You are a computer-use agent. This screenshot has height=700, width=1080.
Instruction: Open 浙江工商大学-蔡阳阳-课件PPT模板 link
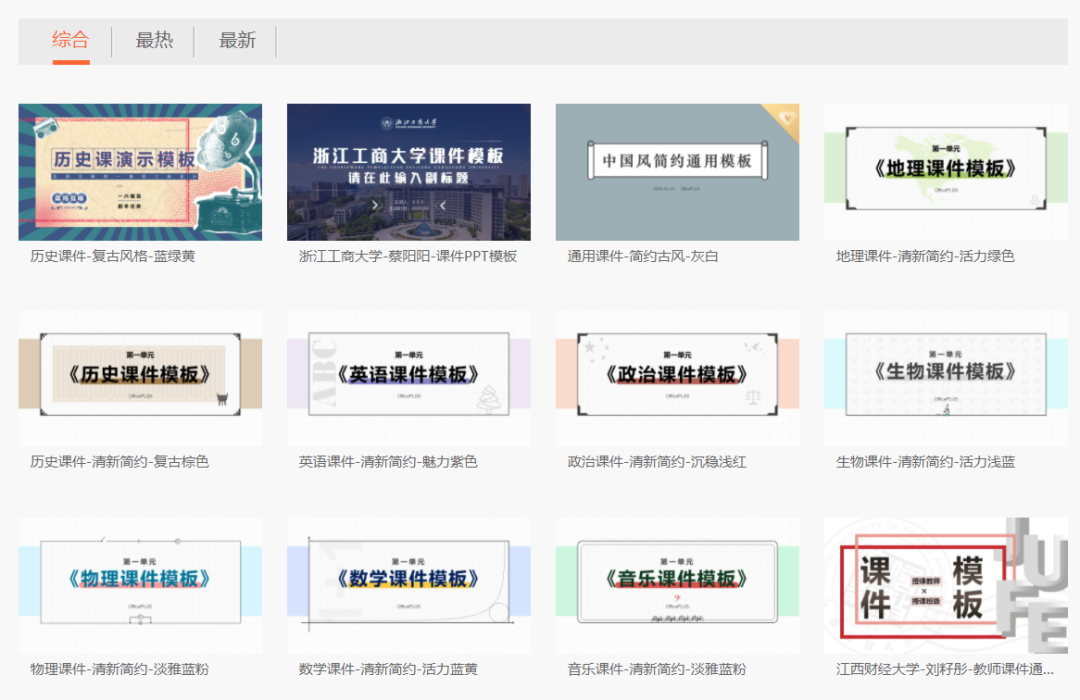point(403,255)
